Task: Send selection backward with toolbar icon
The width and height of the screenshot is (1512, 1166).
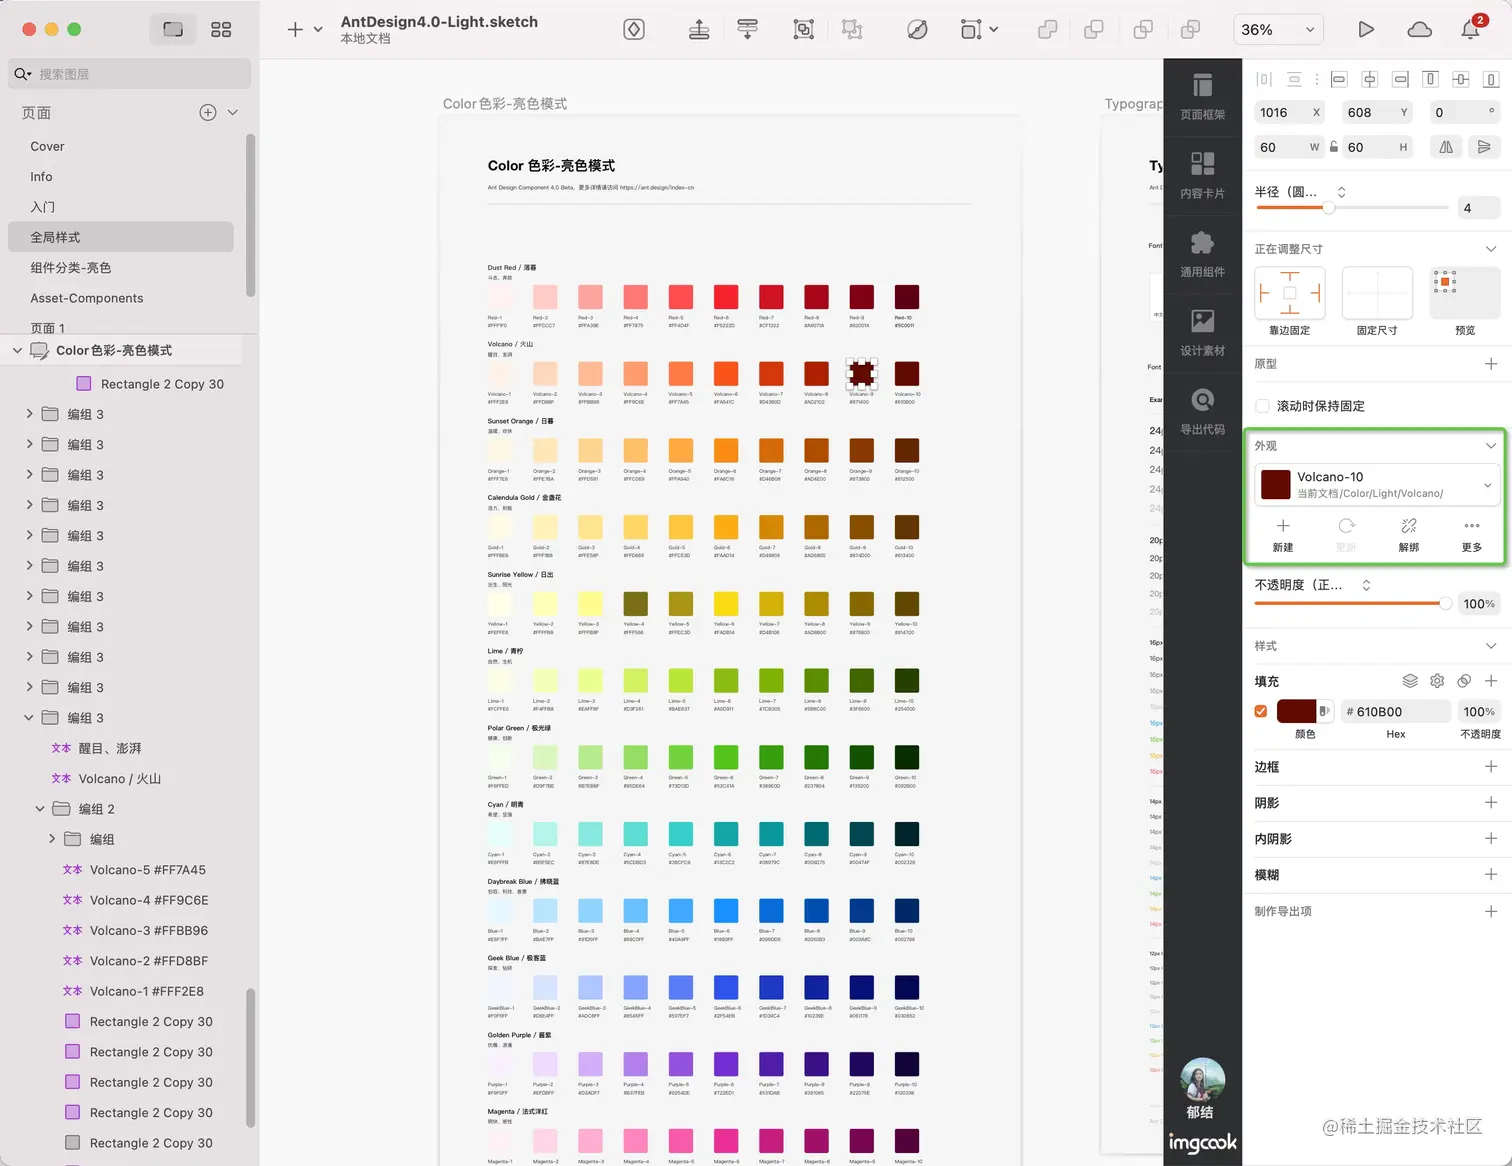Action: click(747, 30)
